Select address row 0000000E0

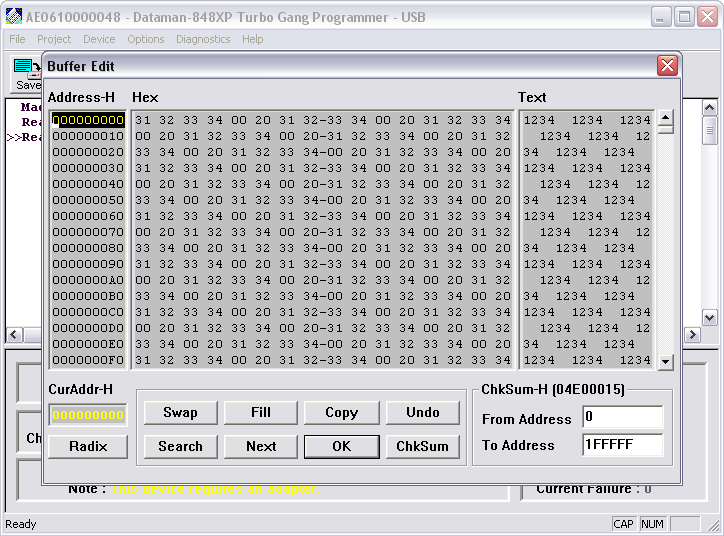pyautogui.click(x=88, y=344)
